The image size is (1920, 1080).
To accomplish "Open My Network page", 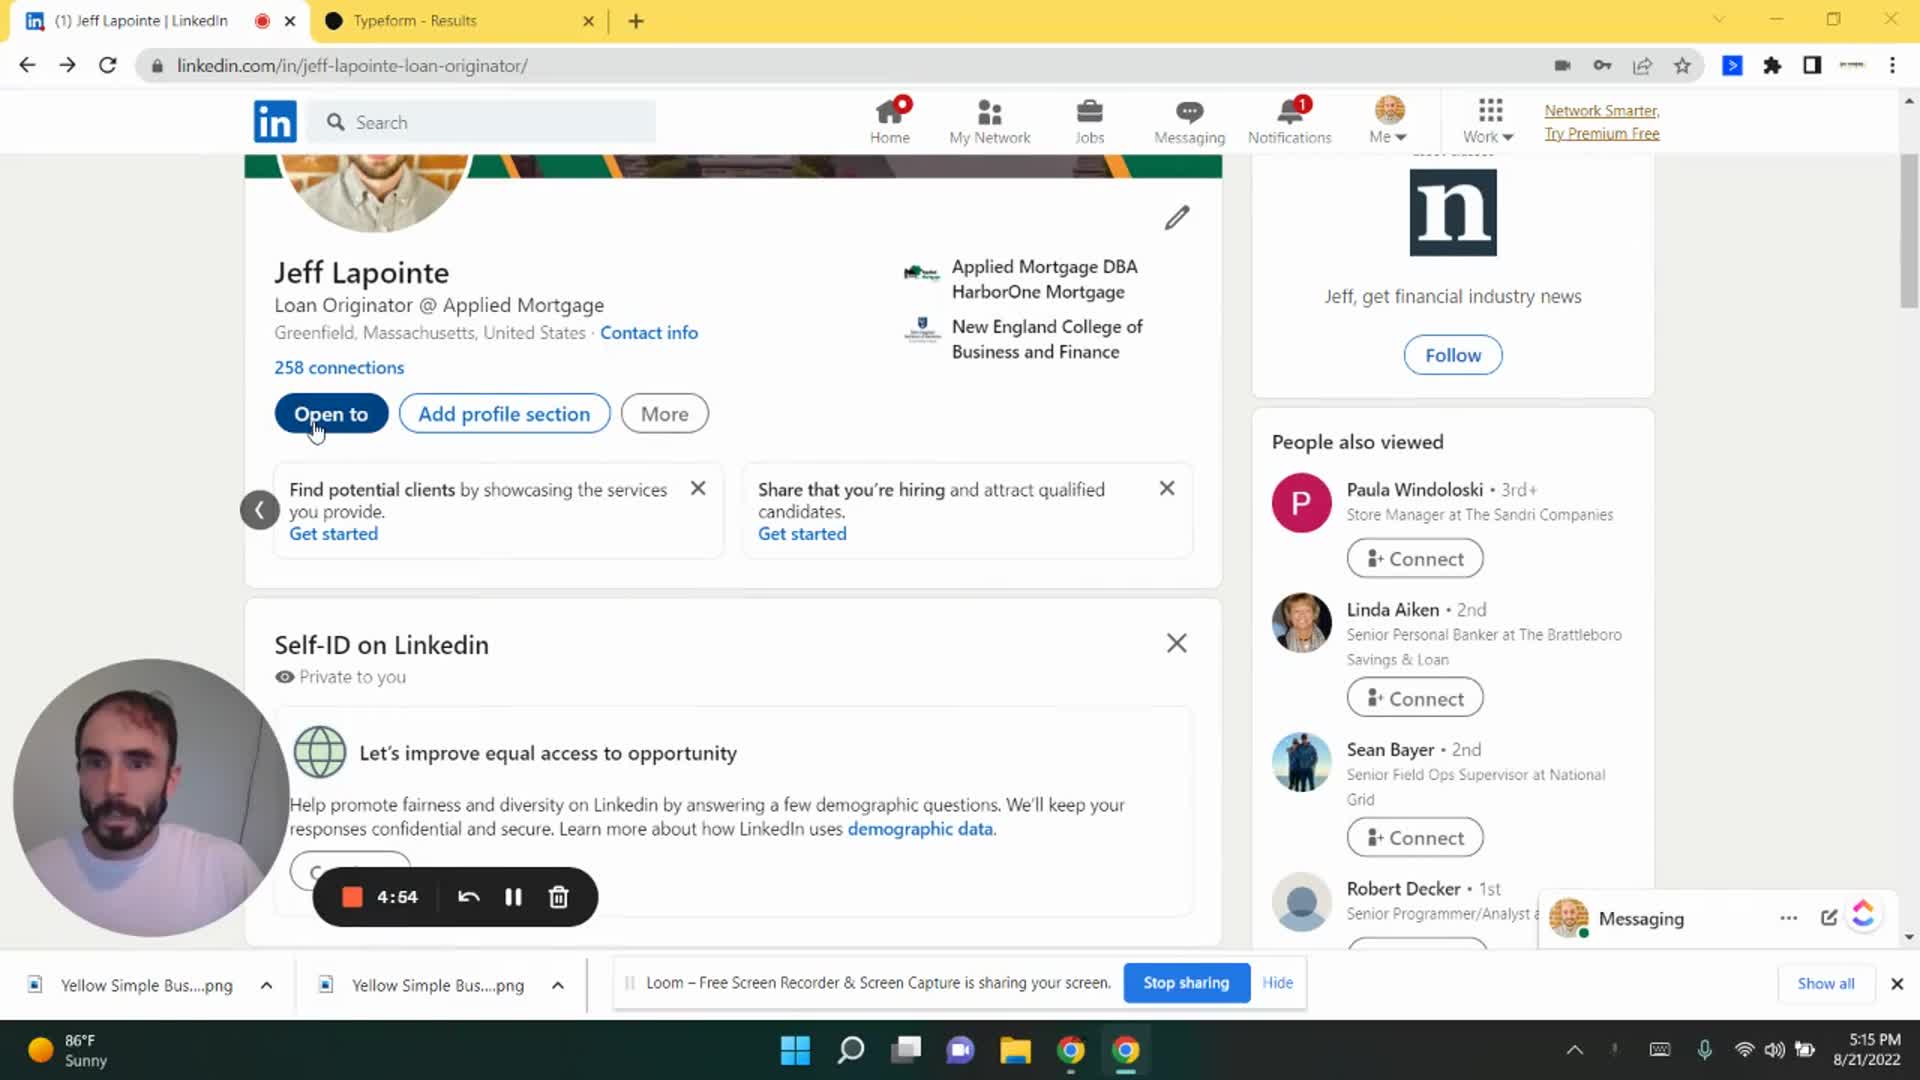I will (989, 122).
